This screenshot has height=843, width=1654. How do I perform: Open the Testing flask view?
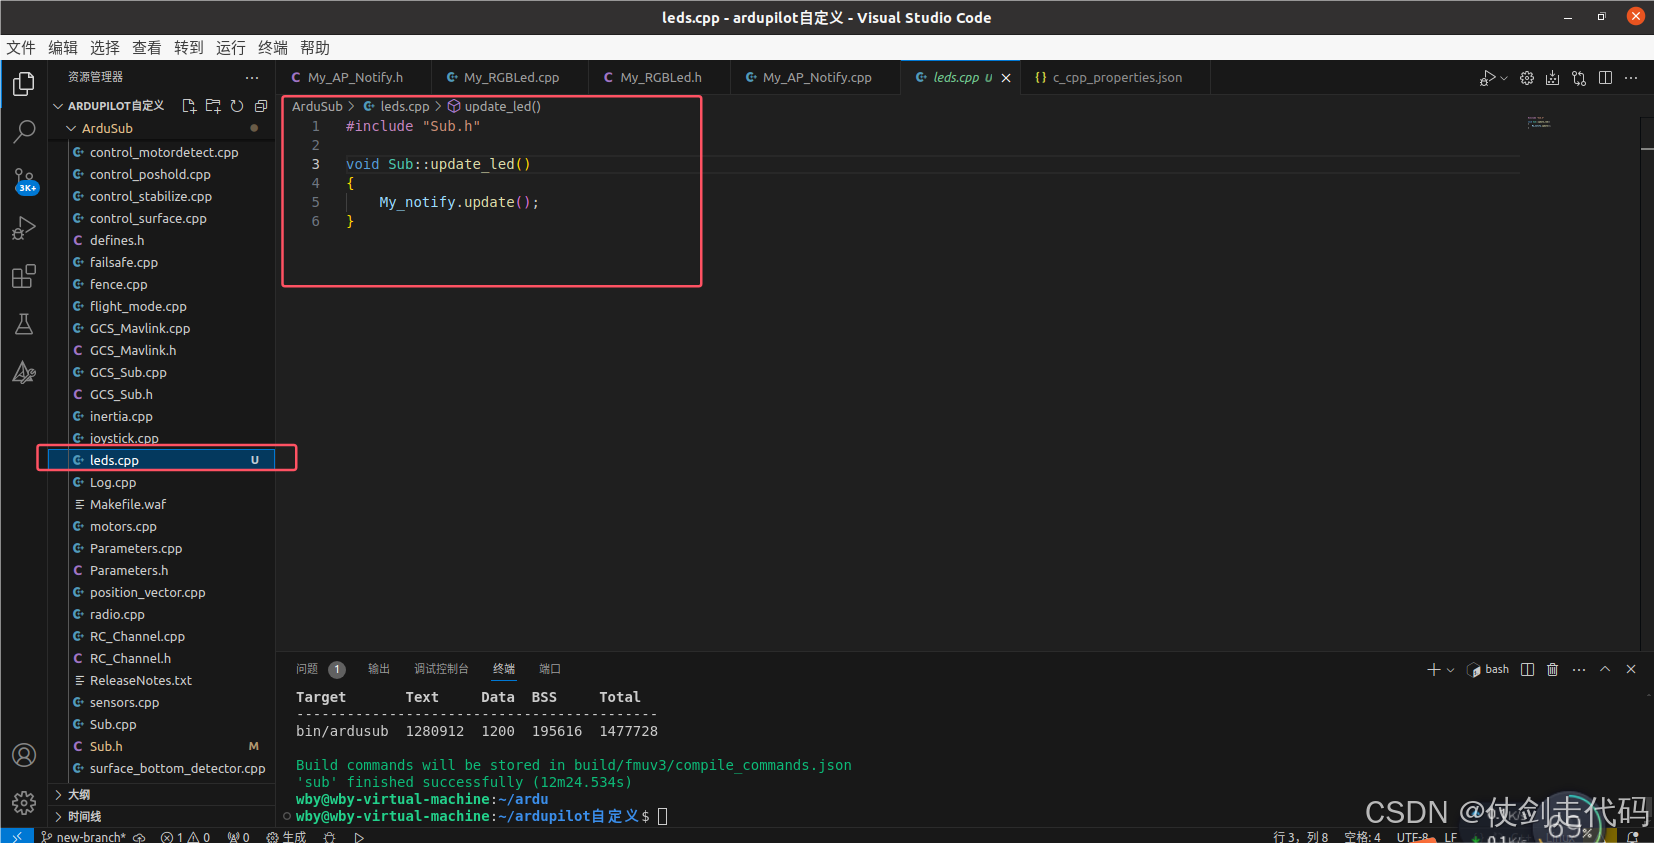click(x=24, y=324)
